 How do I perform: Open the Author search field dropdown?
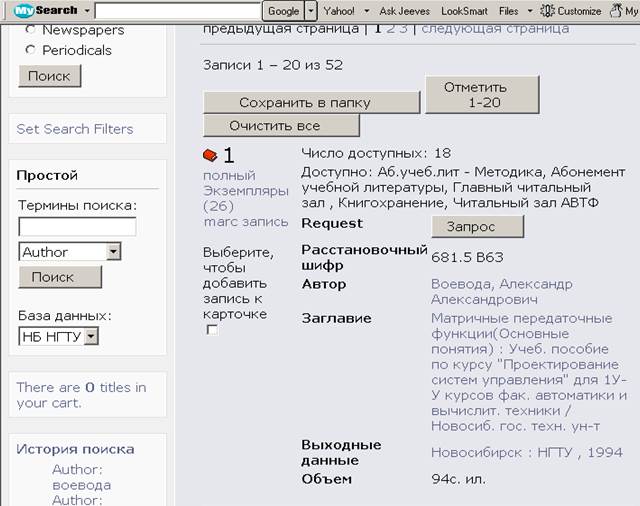113,252
